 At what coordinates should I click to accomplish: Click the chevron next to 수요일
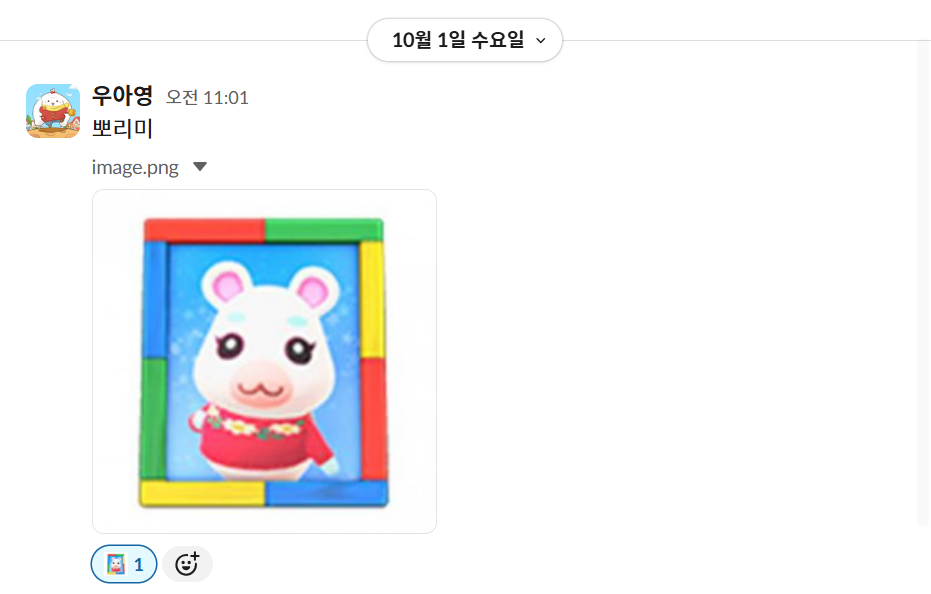(x=540, y=40)
